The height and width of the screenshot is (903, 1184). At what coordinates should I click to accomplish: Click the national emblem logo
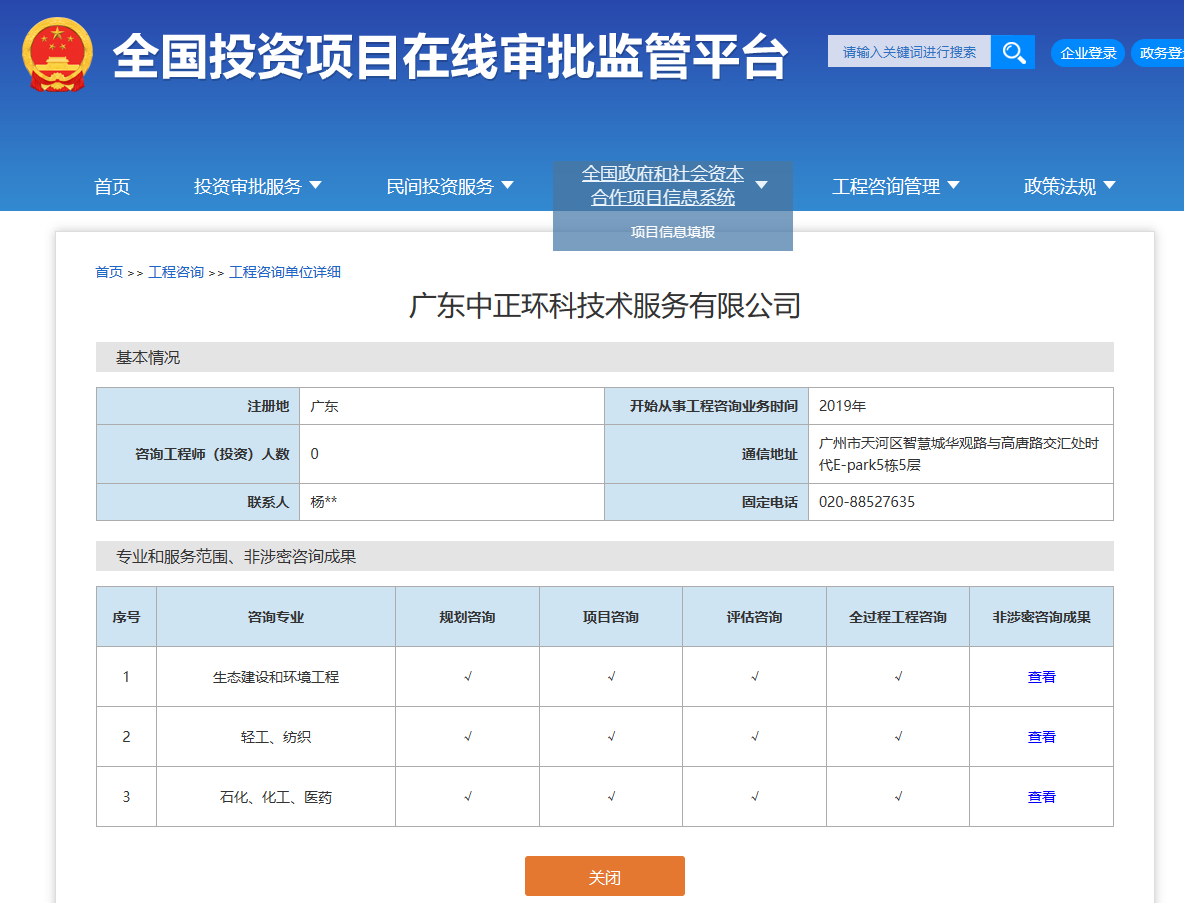(57, 54)
